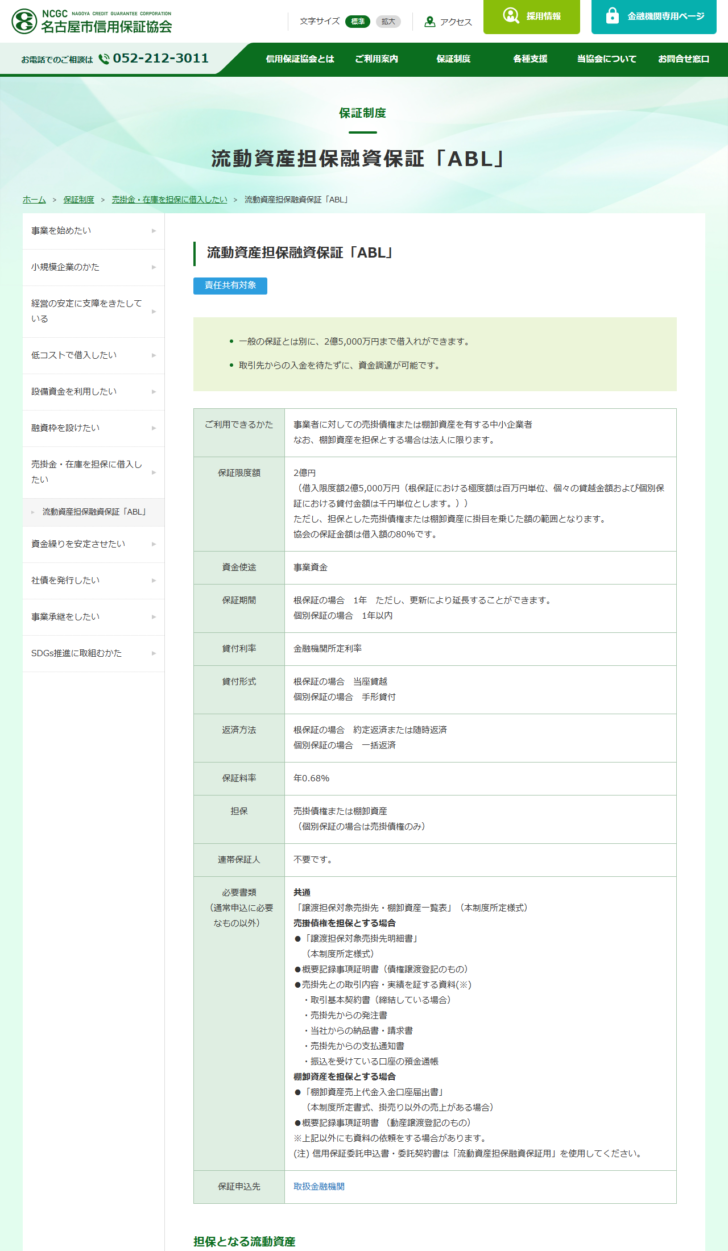Open the 保証制度 menu in the navigation bar

coord(453,59)
